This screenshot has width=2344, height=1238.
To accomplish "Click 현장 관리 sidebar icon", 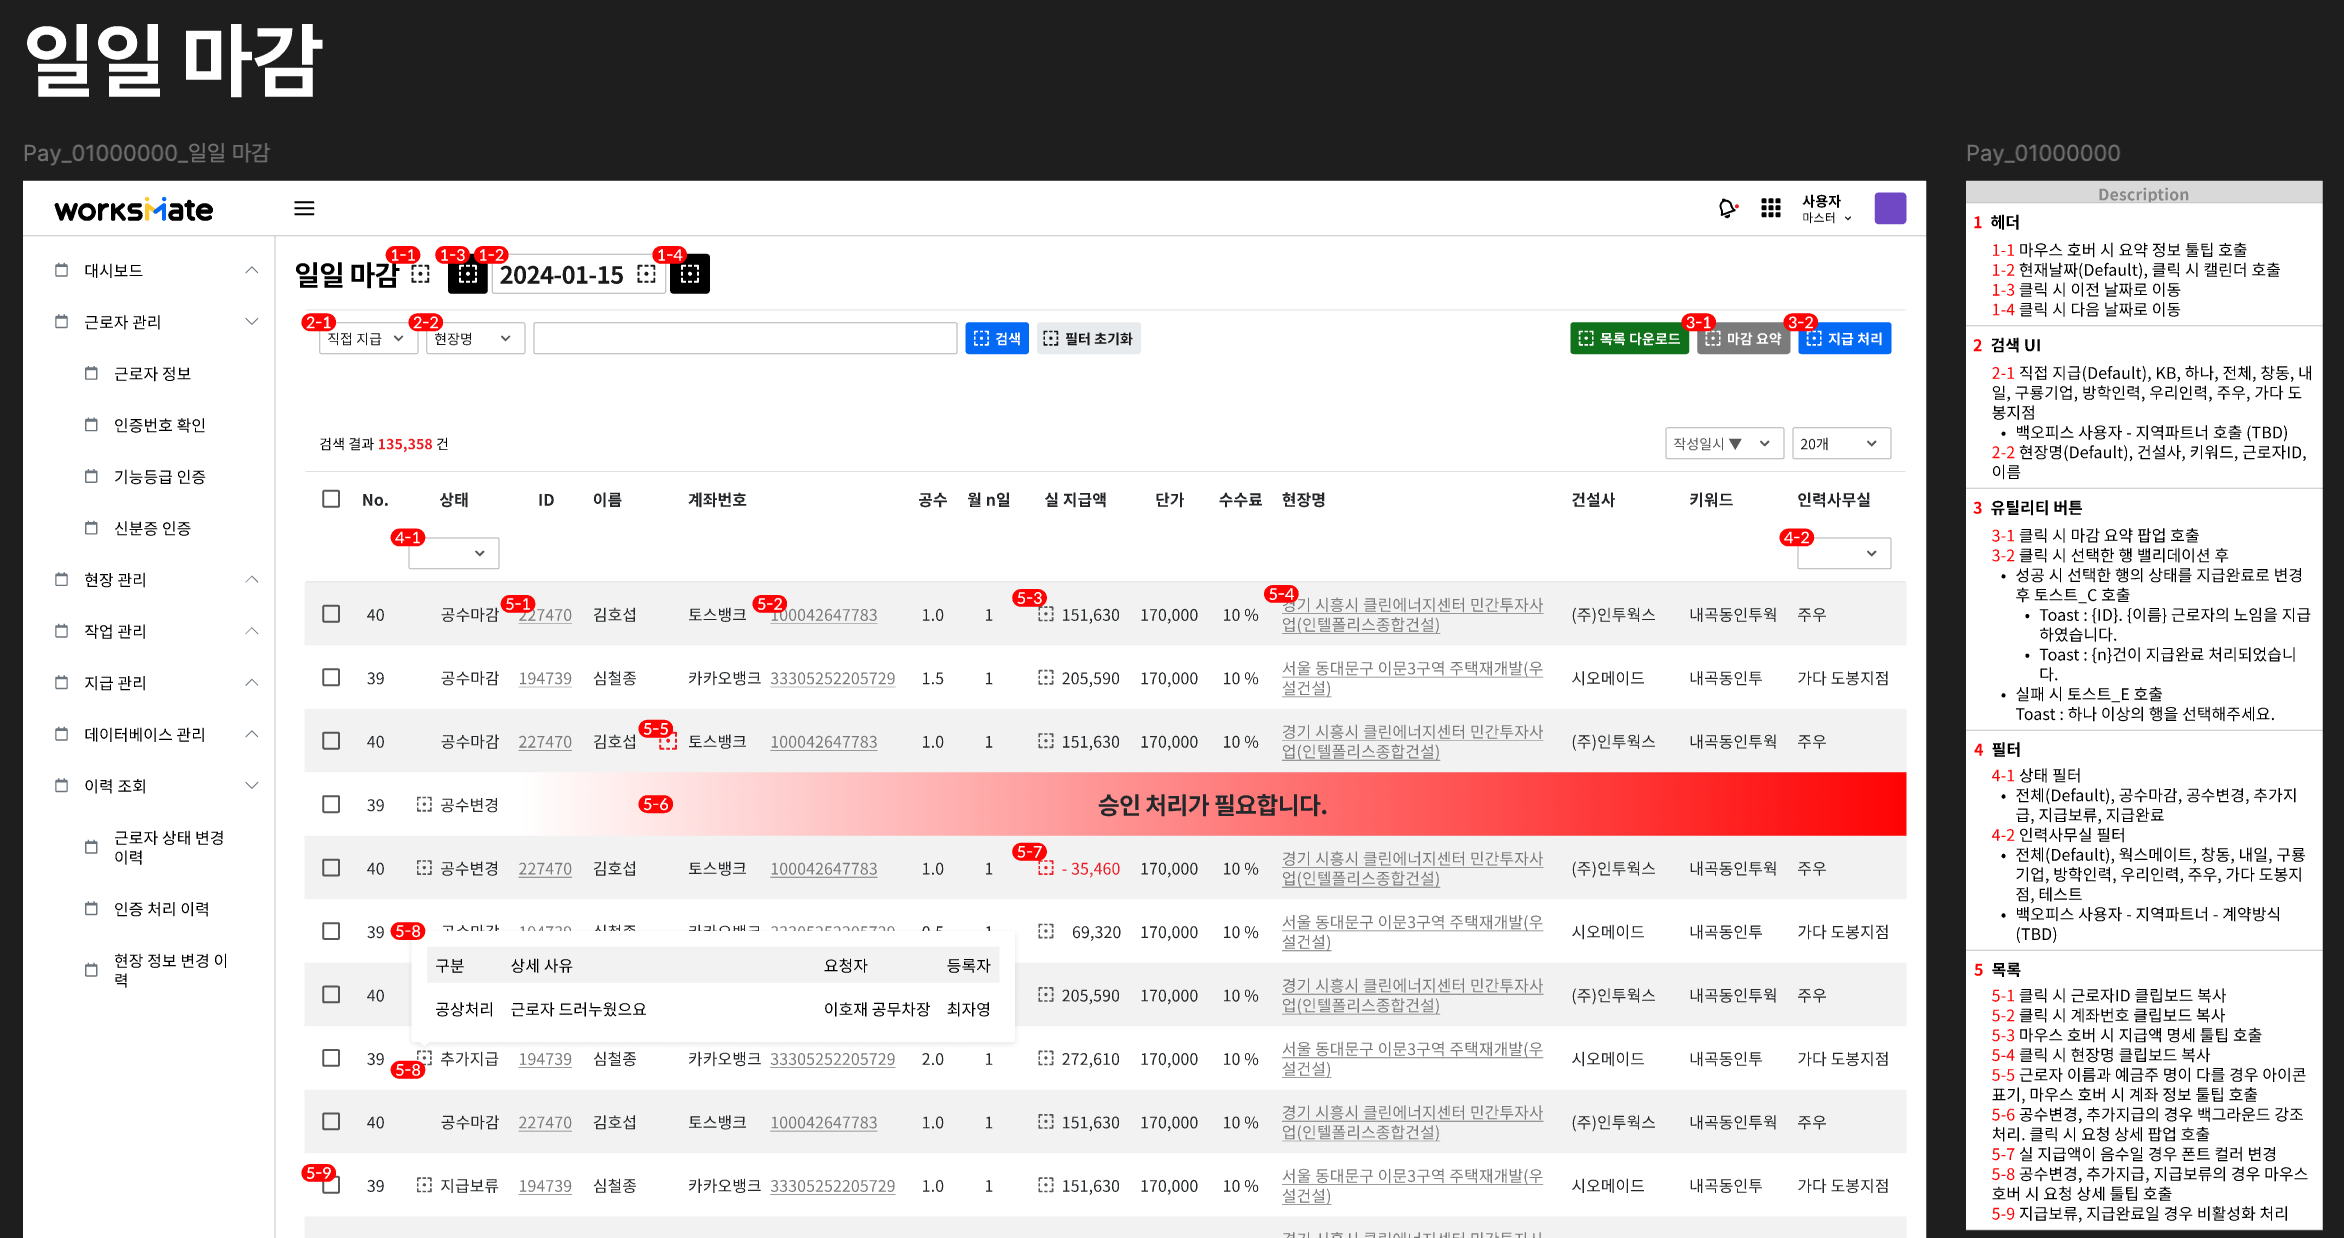I will point(62,579).
